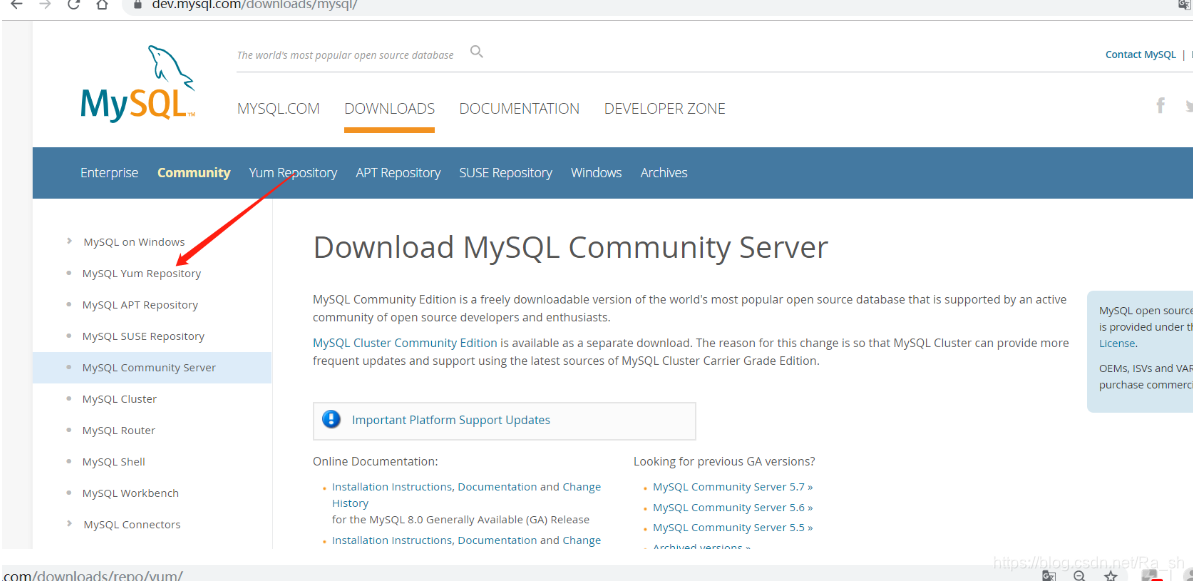Open Yum Repository in the blue bar
The width and height of the screenshot is (1193, 581).
(293, 173)
